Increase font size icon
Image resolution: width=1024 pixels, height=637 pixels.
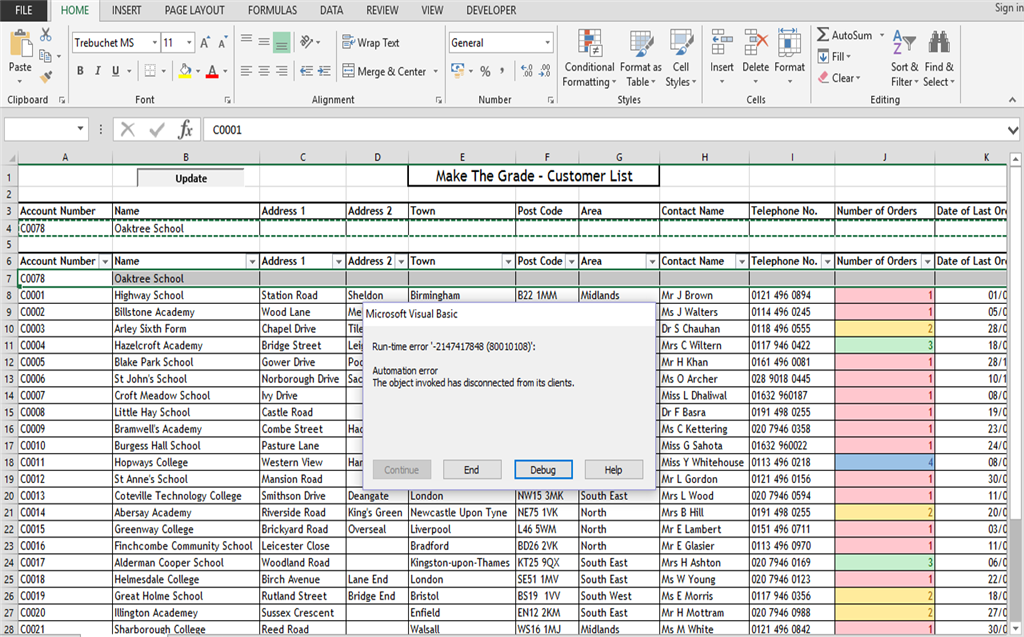205,43
